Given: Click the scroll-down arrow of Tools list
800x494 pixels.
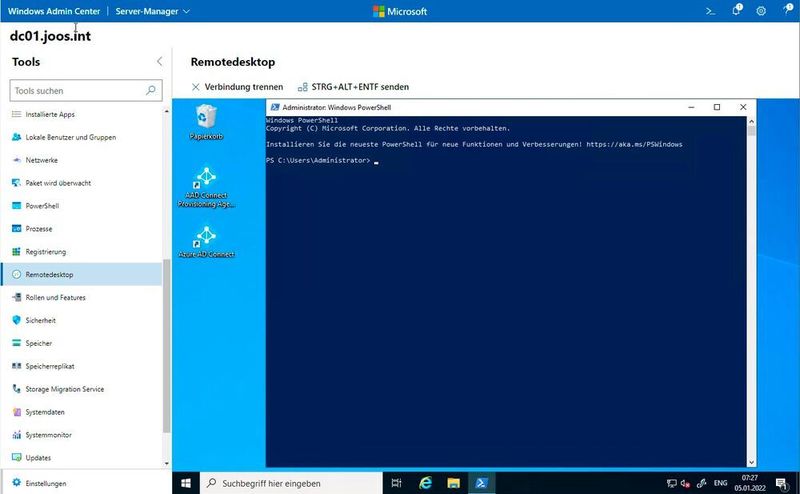Looking at the screenshot, I should (x=166, y=463).
